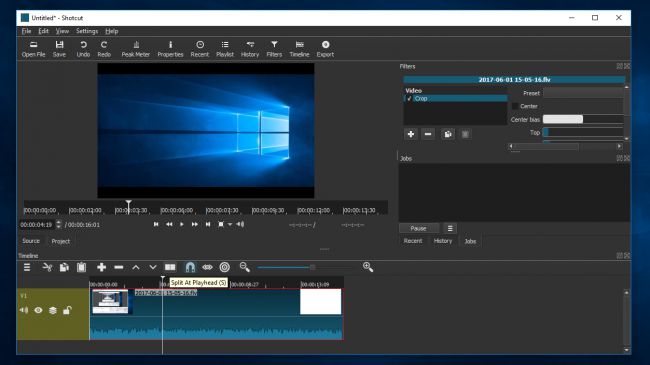Viewport: 650px width, 365px height.
Task: Skip to the start of video
Action: (x=156, y=224)
